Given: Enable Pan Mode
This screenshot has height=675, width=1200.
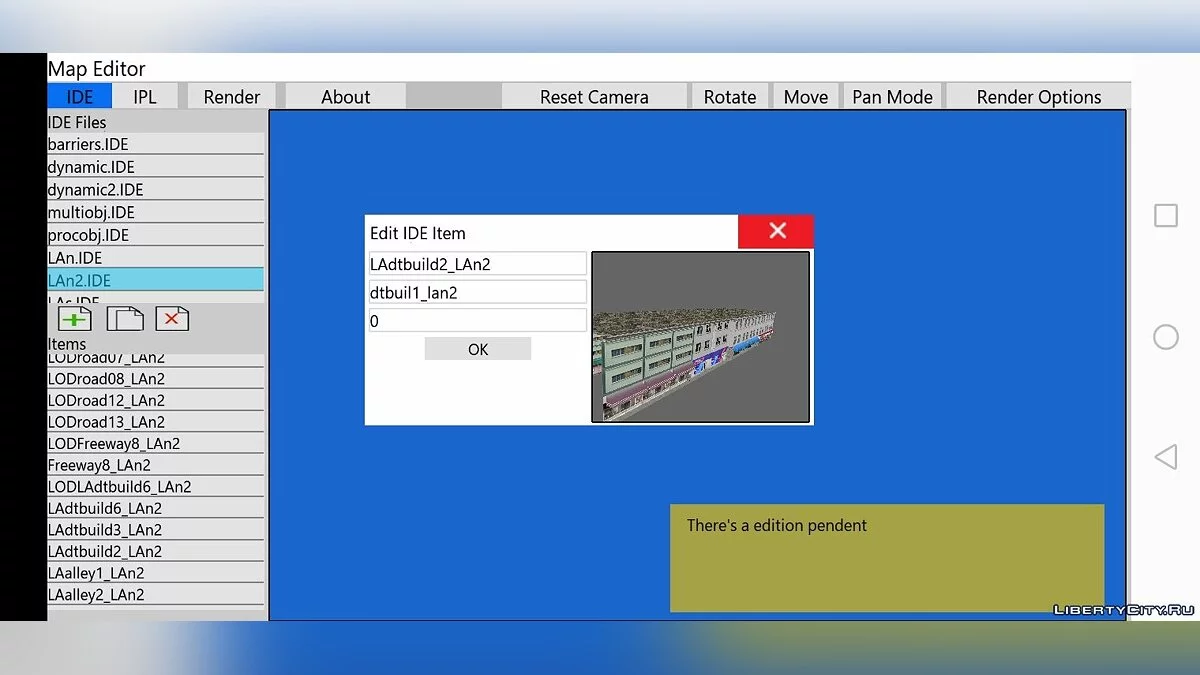Looking at the screenshot, I should click(892, 97).
